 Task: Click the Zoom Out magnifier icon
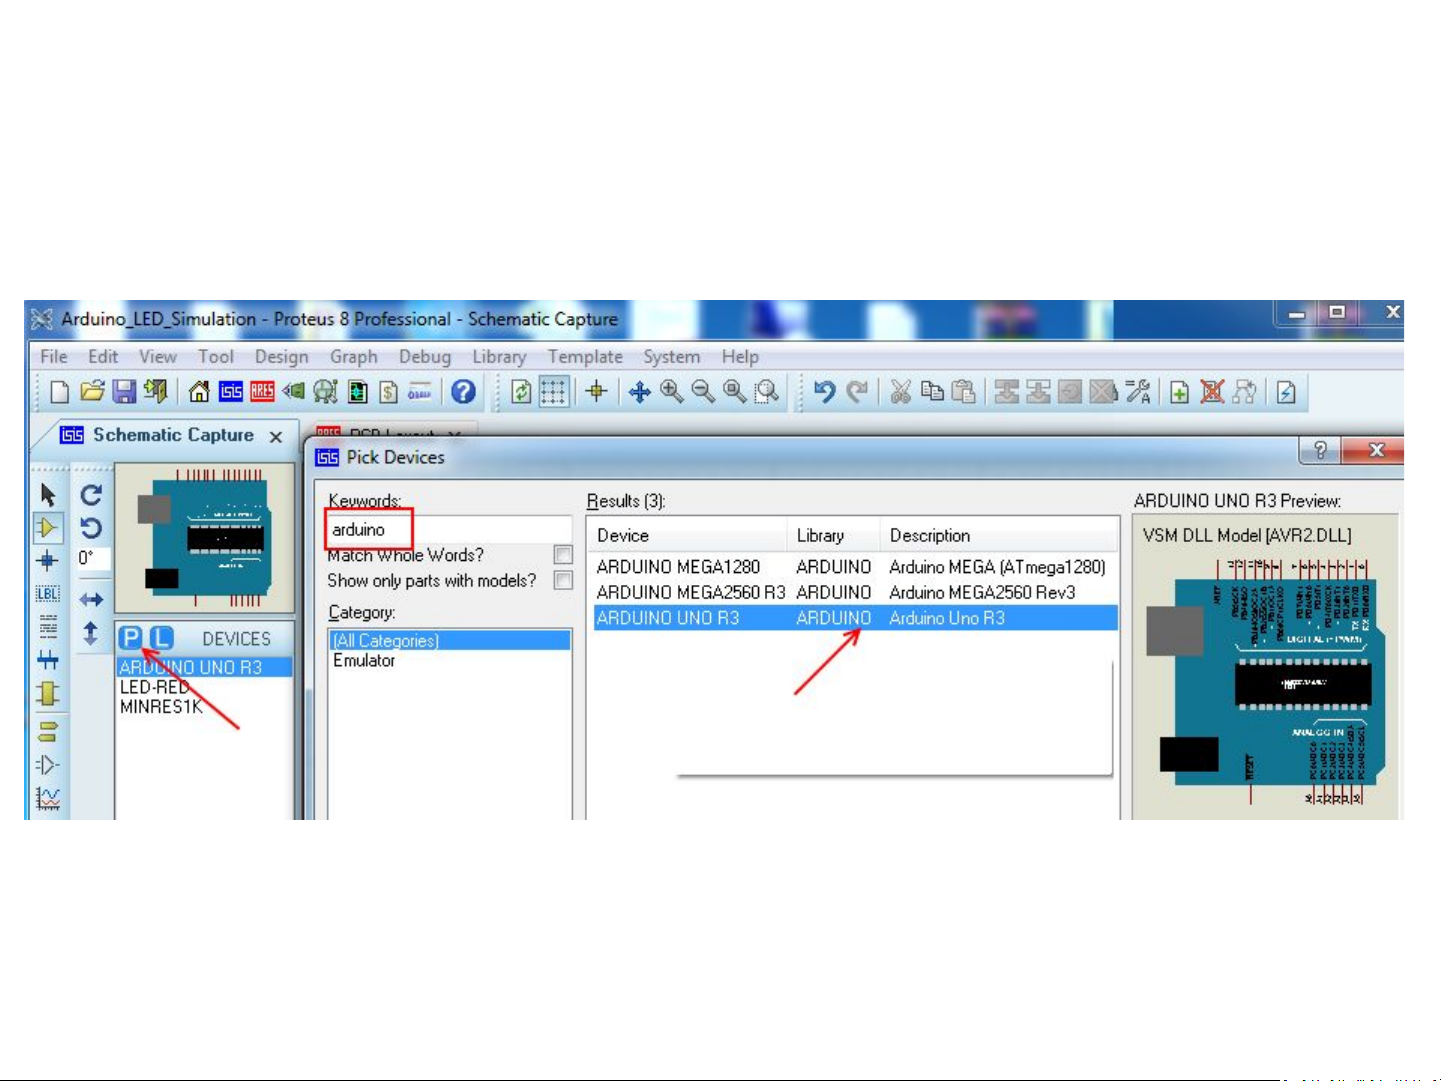coord(703,392)
